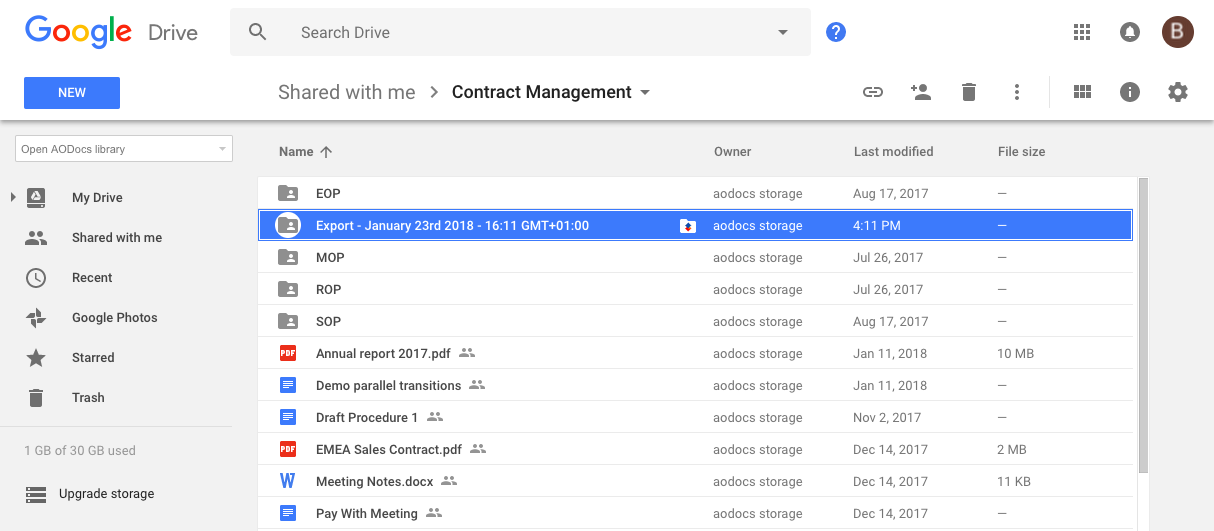Click the Docs icon of Pay With Meeting

[288, 513]
